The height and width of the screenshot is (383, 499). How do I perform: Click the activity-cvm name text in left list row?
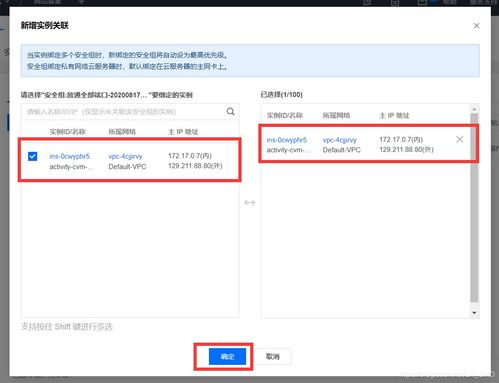pos(71,167)
